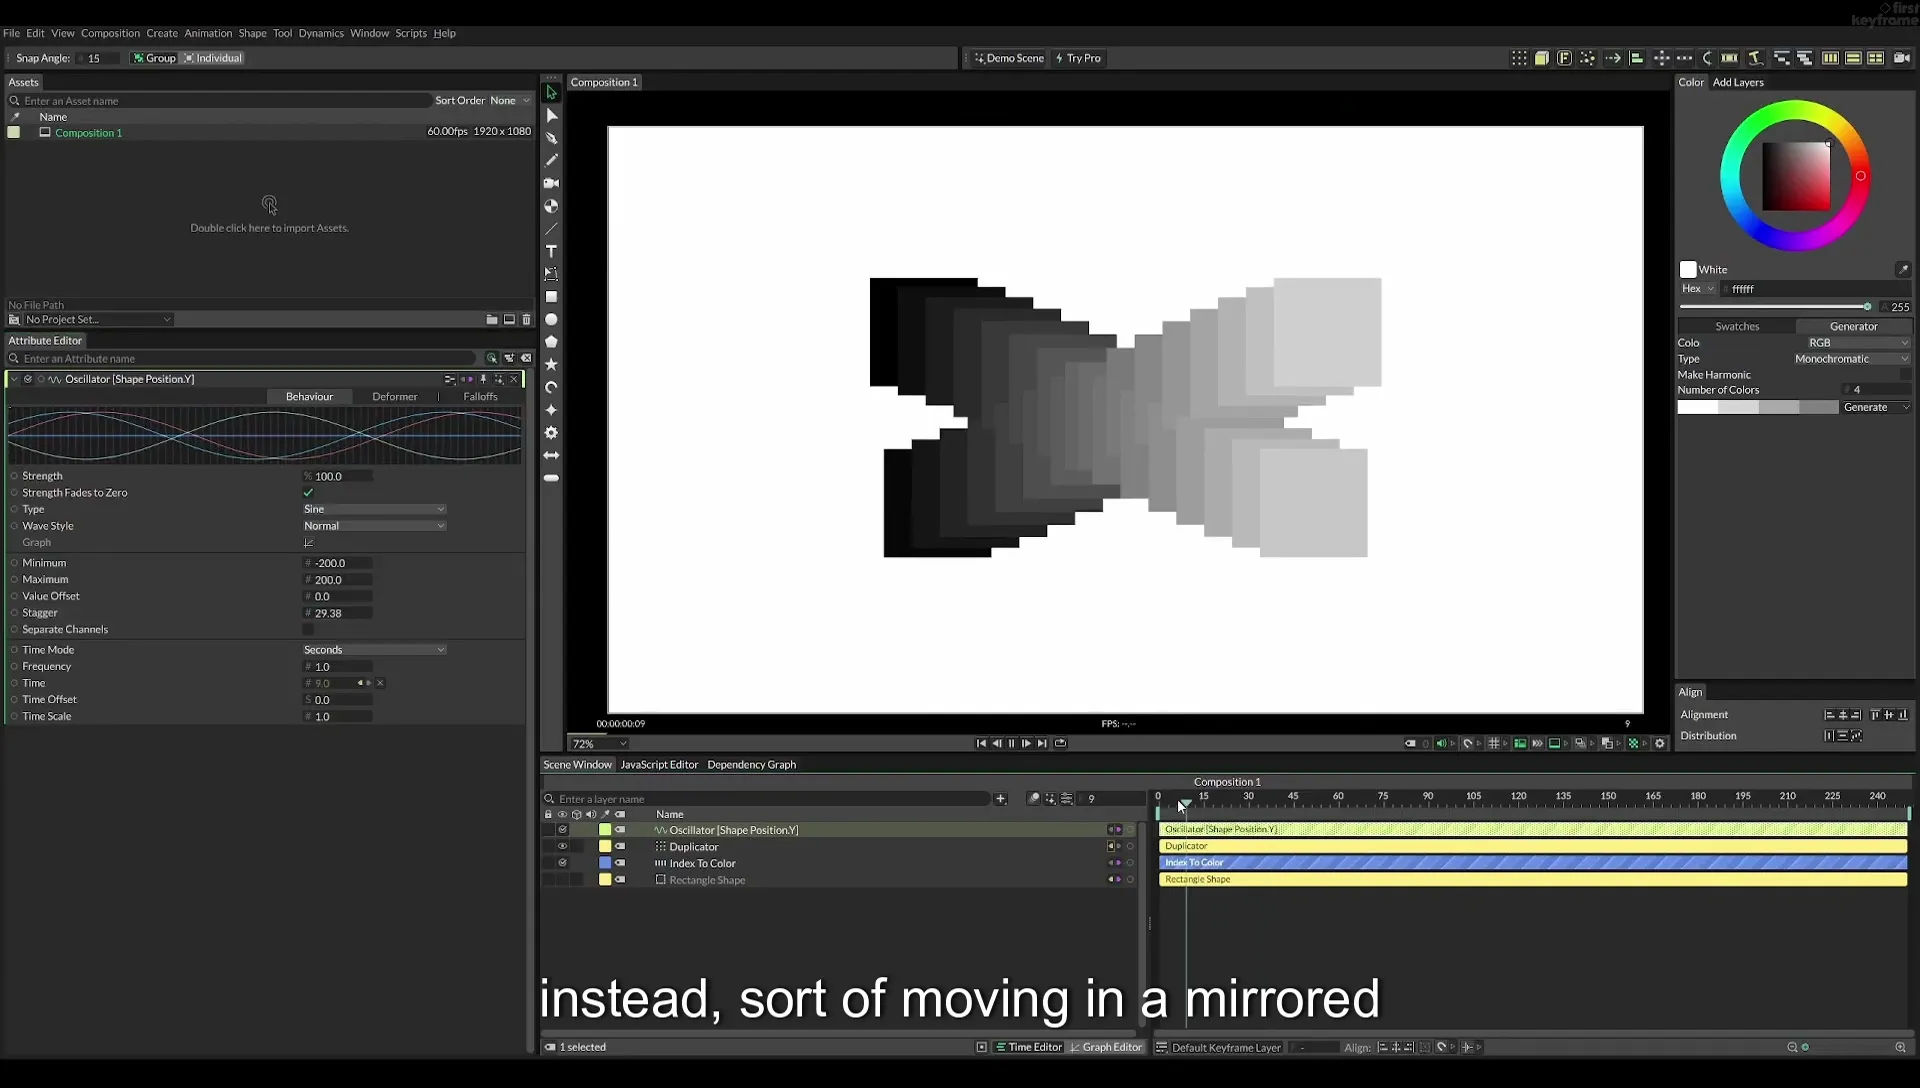Pause playback in the viewport

(x=1011, y=743)
